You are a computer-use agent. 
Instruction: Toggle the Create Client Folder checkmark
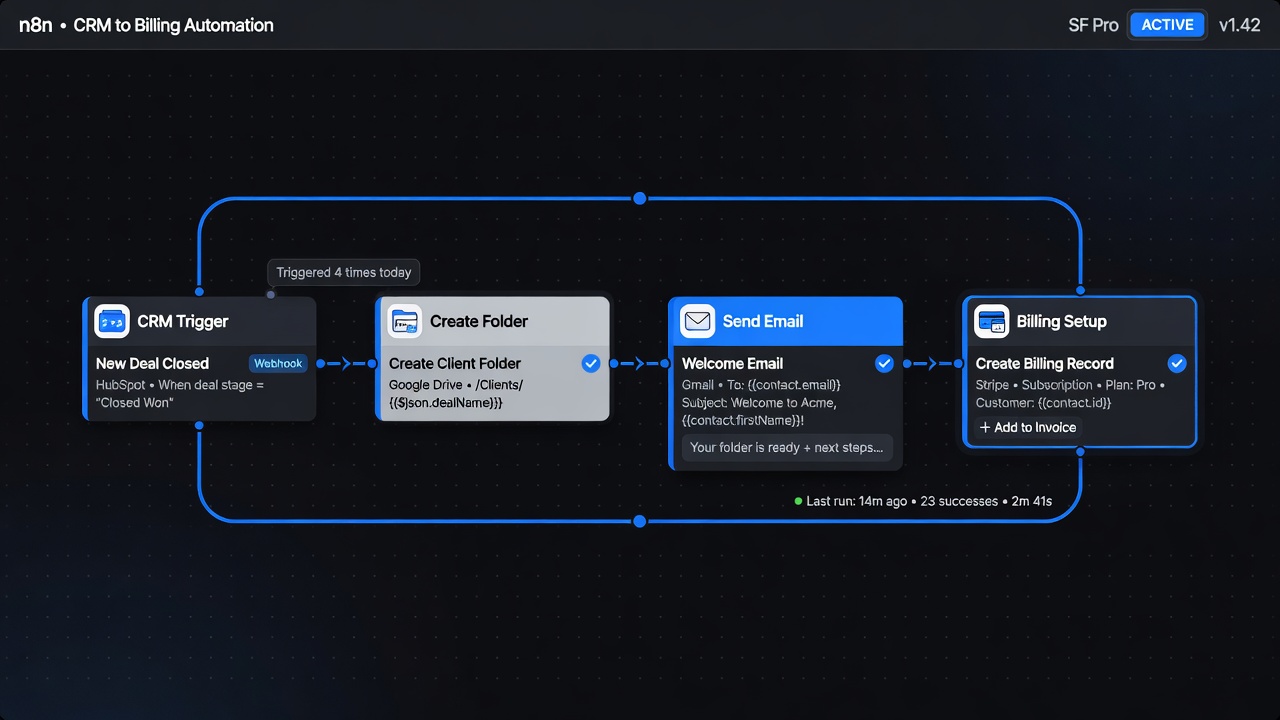tap(591, 363)
